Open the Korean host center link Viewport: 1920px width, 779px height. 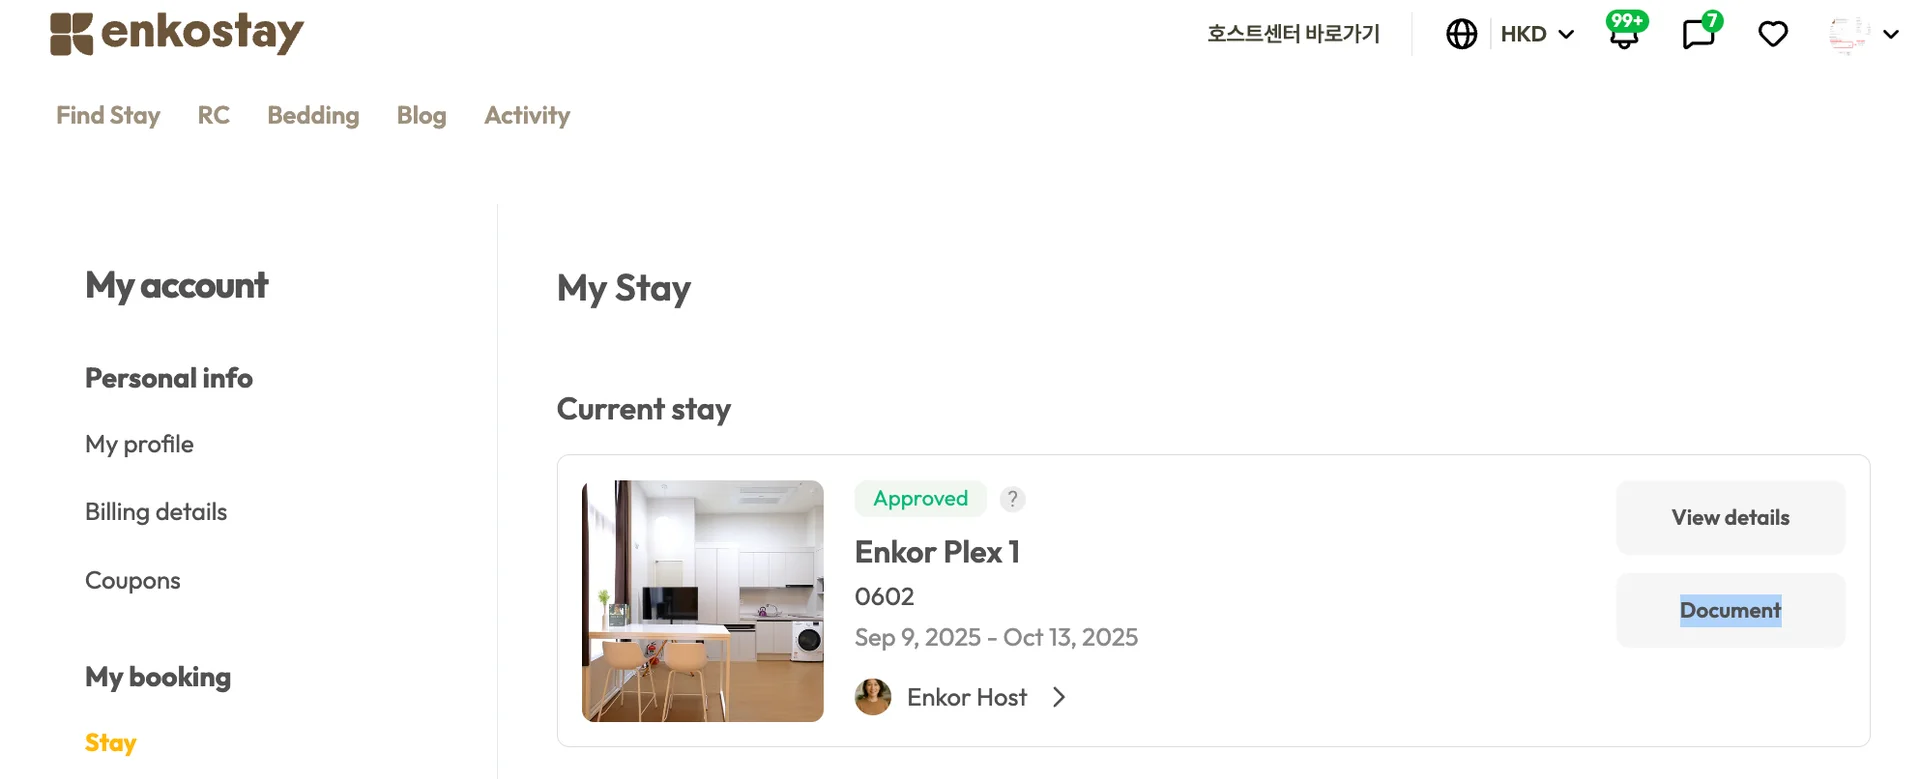1293,34
